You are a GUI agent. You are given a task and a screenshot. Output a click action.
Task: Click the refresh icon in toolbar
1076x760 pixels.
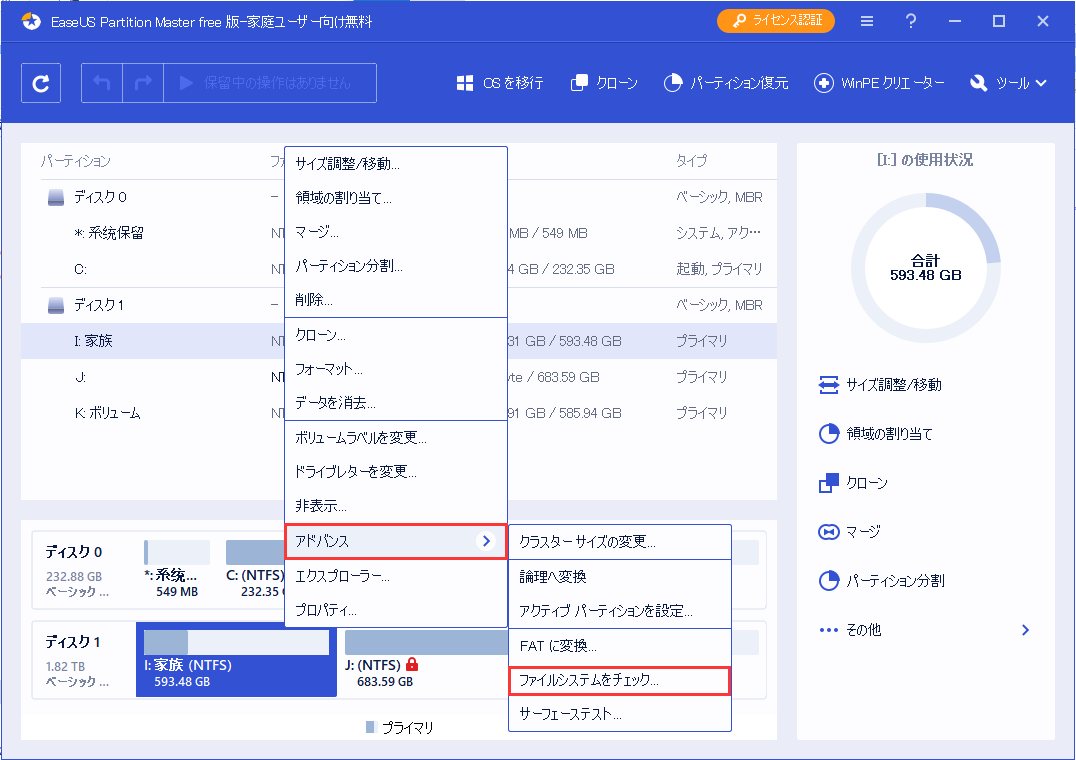tap(41, 83)
